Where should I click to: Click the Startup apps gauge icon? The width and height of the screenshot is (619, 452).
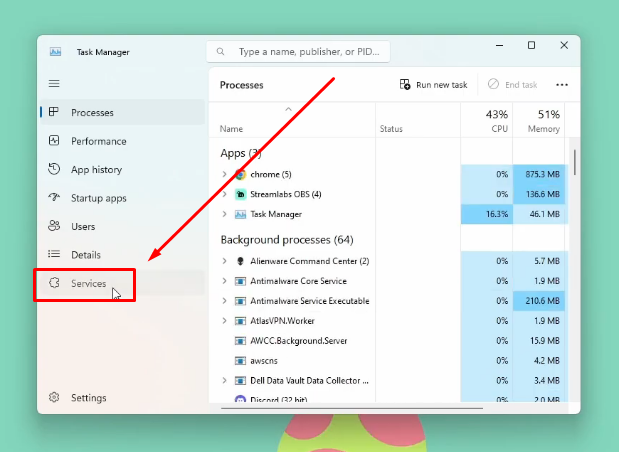[x=54, y=197]
